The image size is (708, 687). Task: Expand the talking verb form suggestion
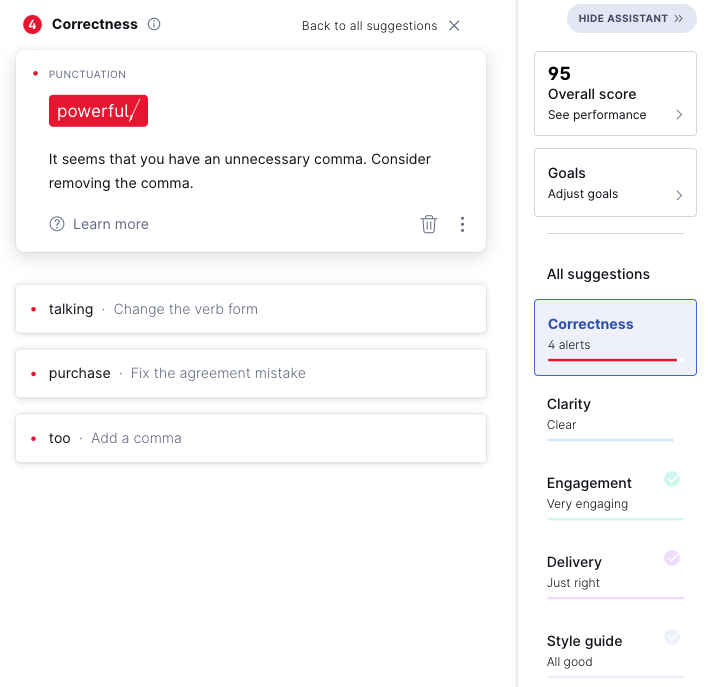[251, 309]
